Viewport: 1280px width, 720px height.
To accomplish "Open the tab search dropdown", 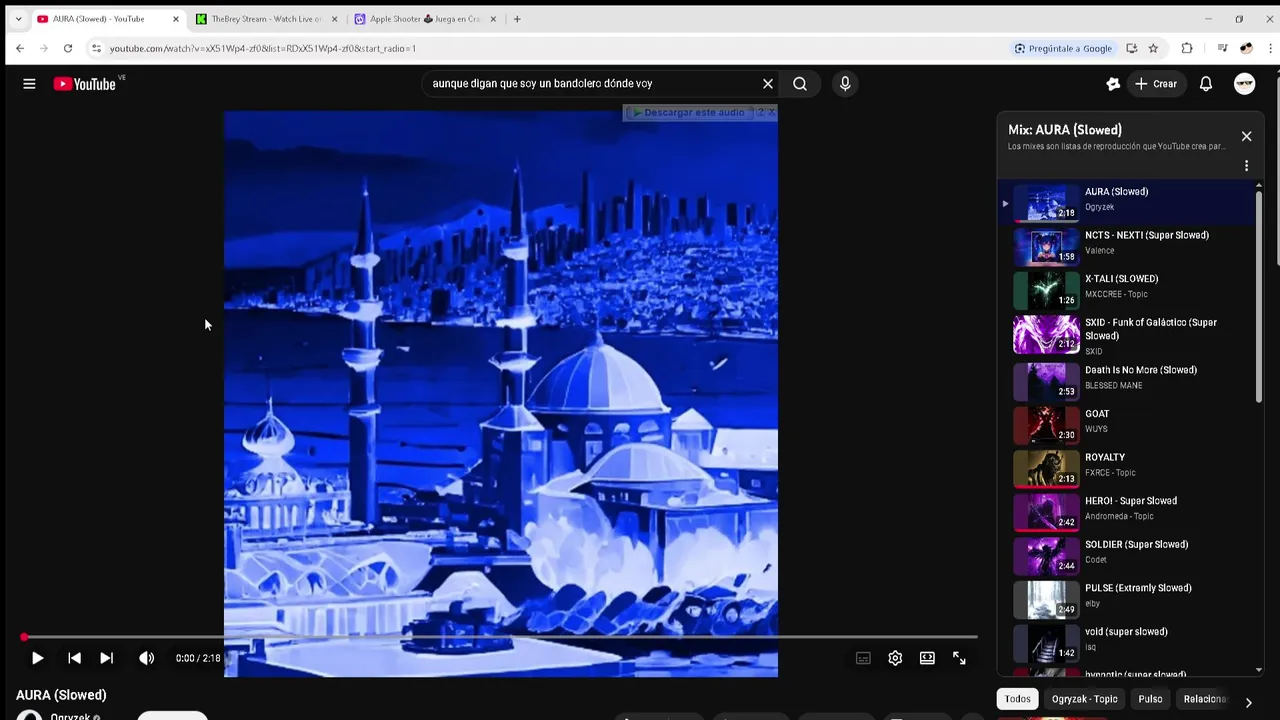I will pos(18,19).
